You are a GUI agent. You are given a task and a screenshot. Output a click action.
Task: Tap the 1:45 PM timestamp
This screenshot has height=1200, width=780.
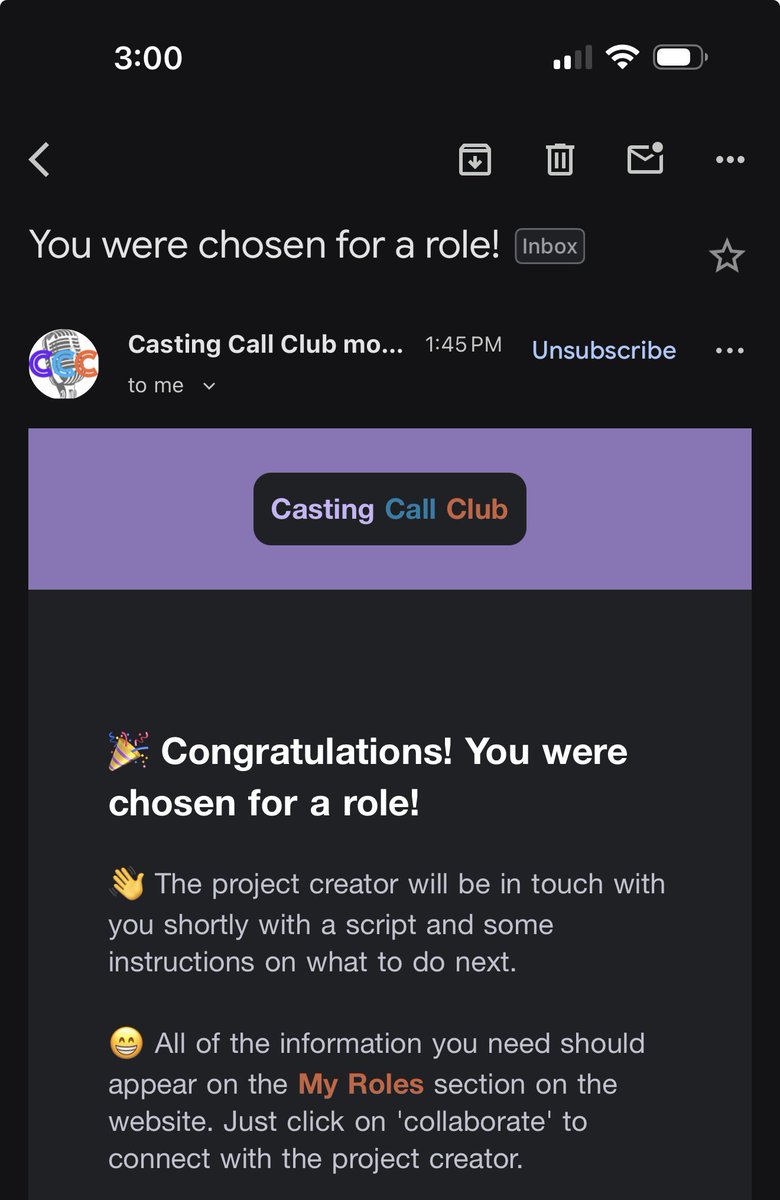[x=463, y=345]
